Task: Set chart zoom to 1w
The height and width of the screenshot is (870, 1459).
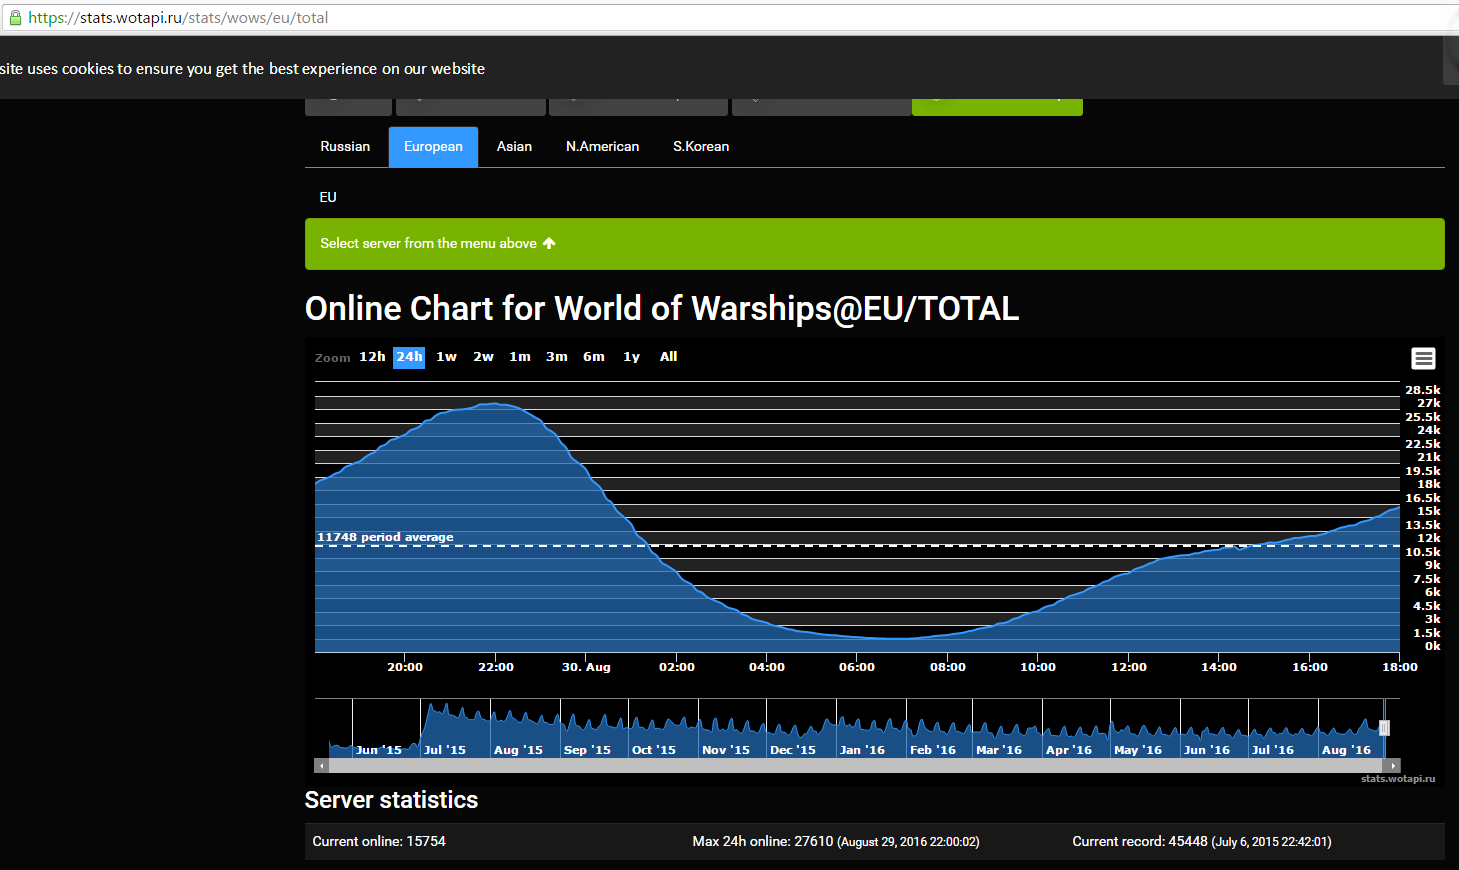Action: 446,357
